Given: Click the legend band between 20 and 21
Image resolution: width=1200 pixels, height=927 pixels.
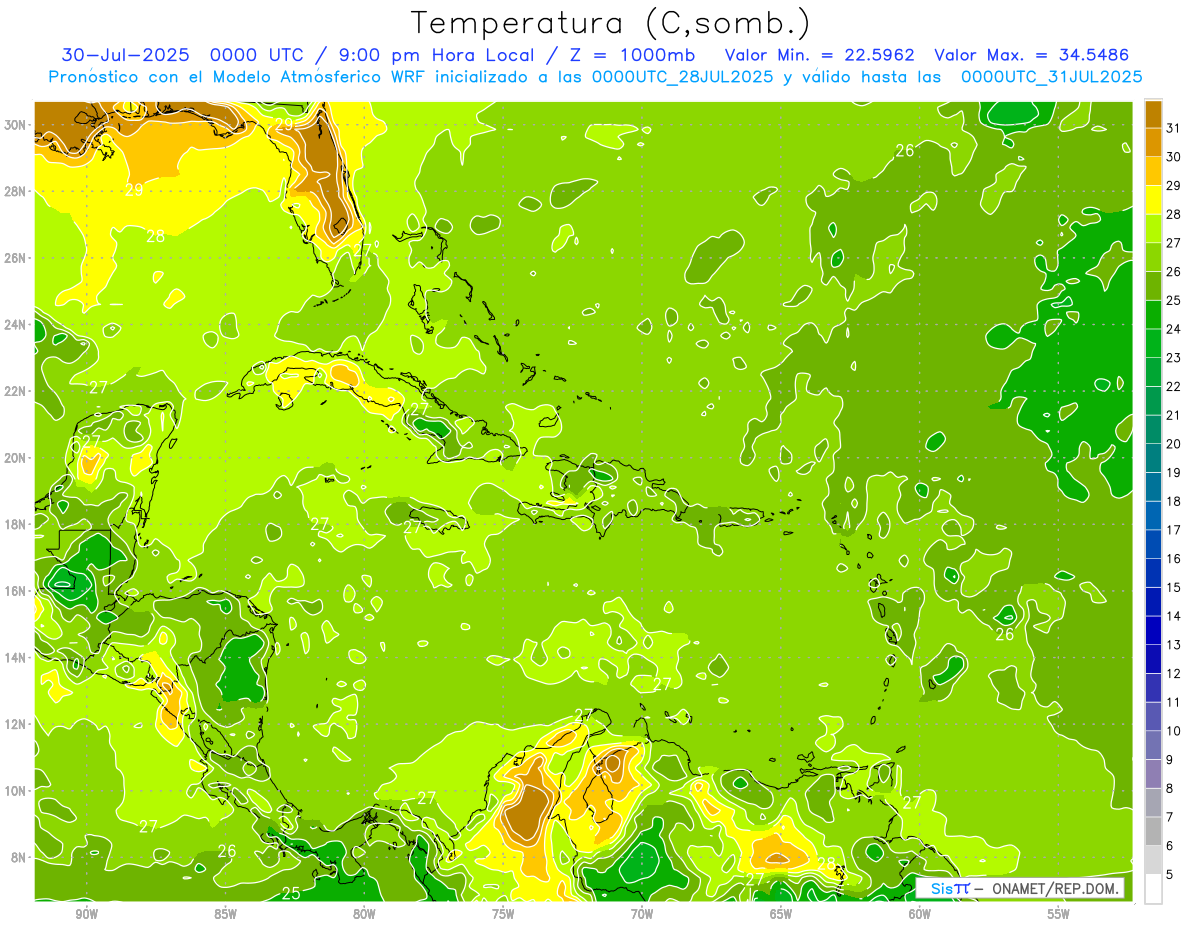Looking at the screenshot, I should point(1153,430).
